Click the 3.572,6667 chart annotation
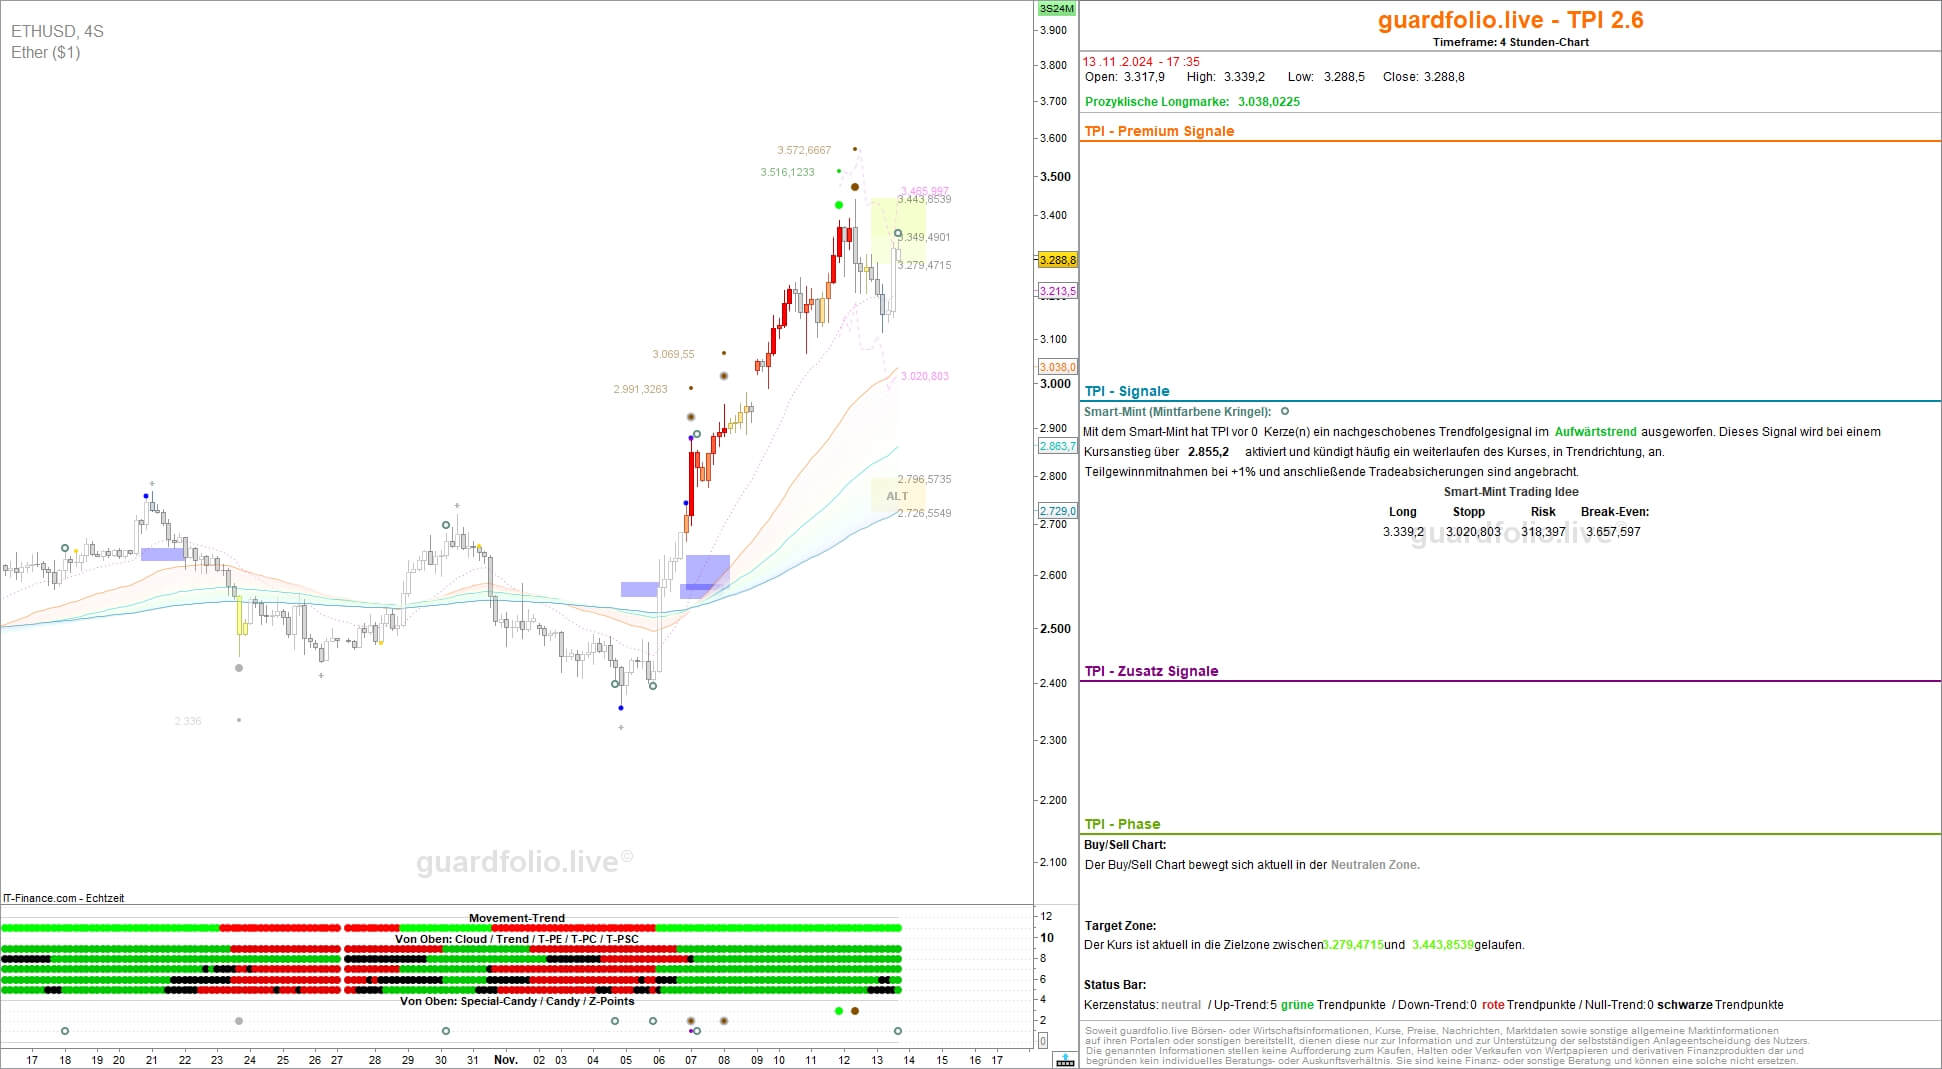 pos(804,150)
